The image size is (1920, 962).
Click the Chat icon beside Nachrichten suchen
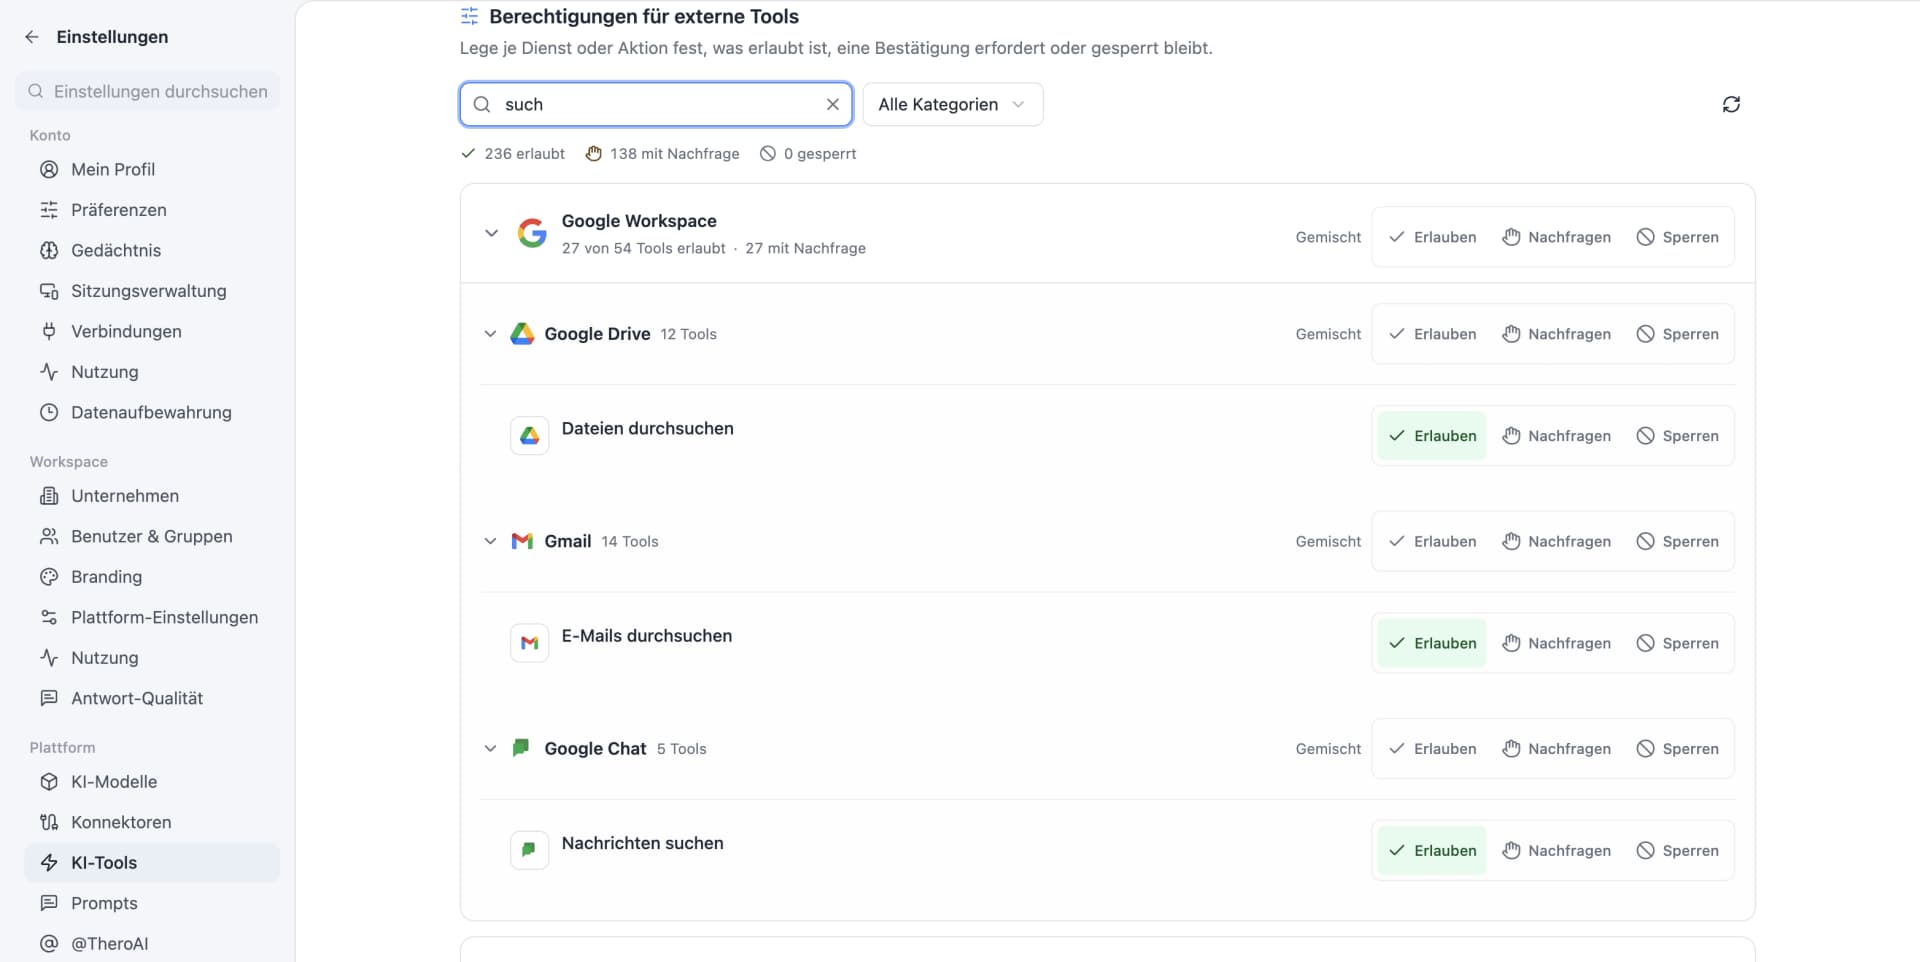(530, 850)
